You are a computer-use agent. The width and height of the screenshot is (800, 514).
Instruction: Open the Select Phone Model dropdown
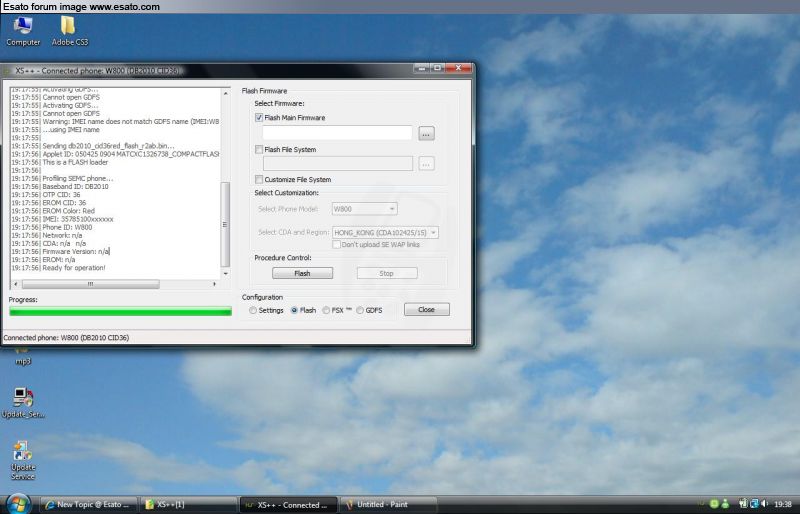364,209
